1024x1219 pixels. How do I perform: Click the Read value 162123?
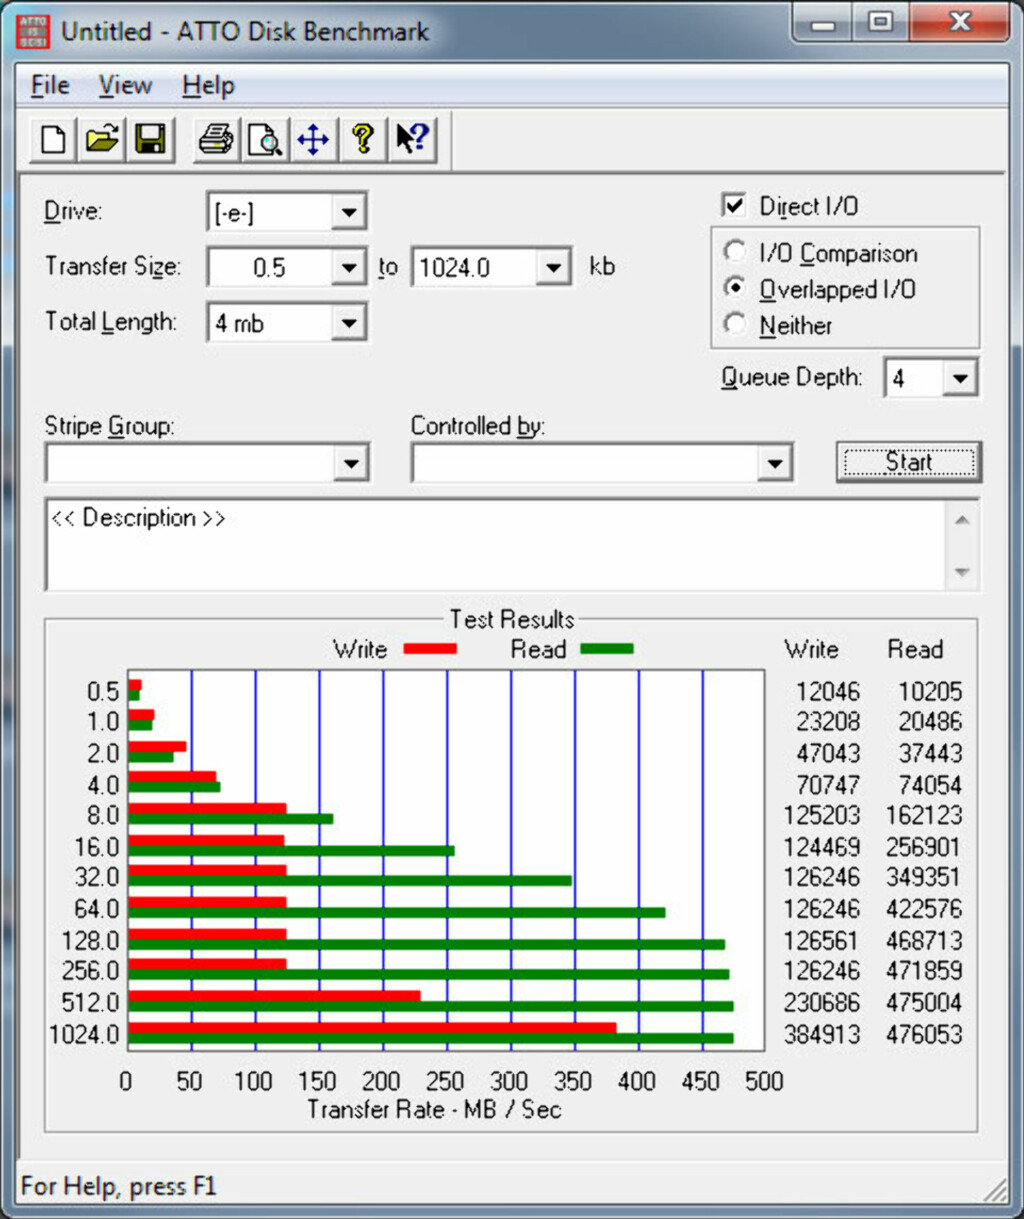[x=924, y=815]
